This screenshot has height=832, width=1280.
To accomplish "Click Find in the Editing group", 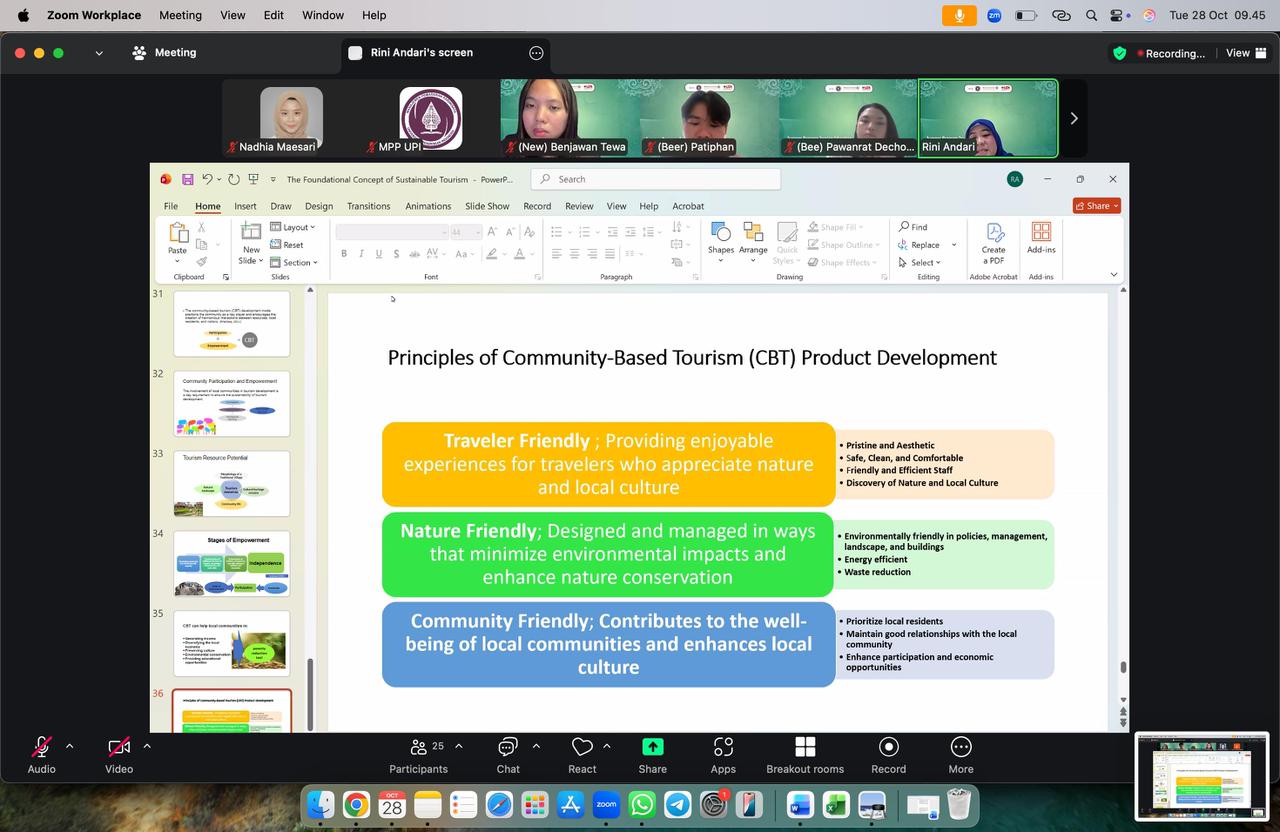I will point(913,227).
